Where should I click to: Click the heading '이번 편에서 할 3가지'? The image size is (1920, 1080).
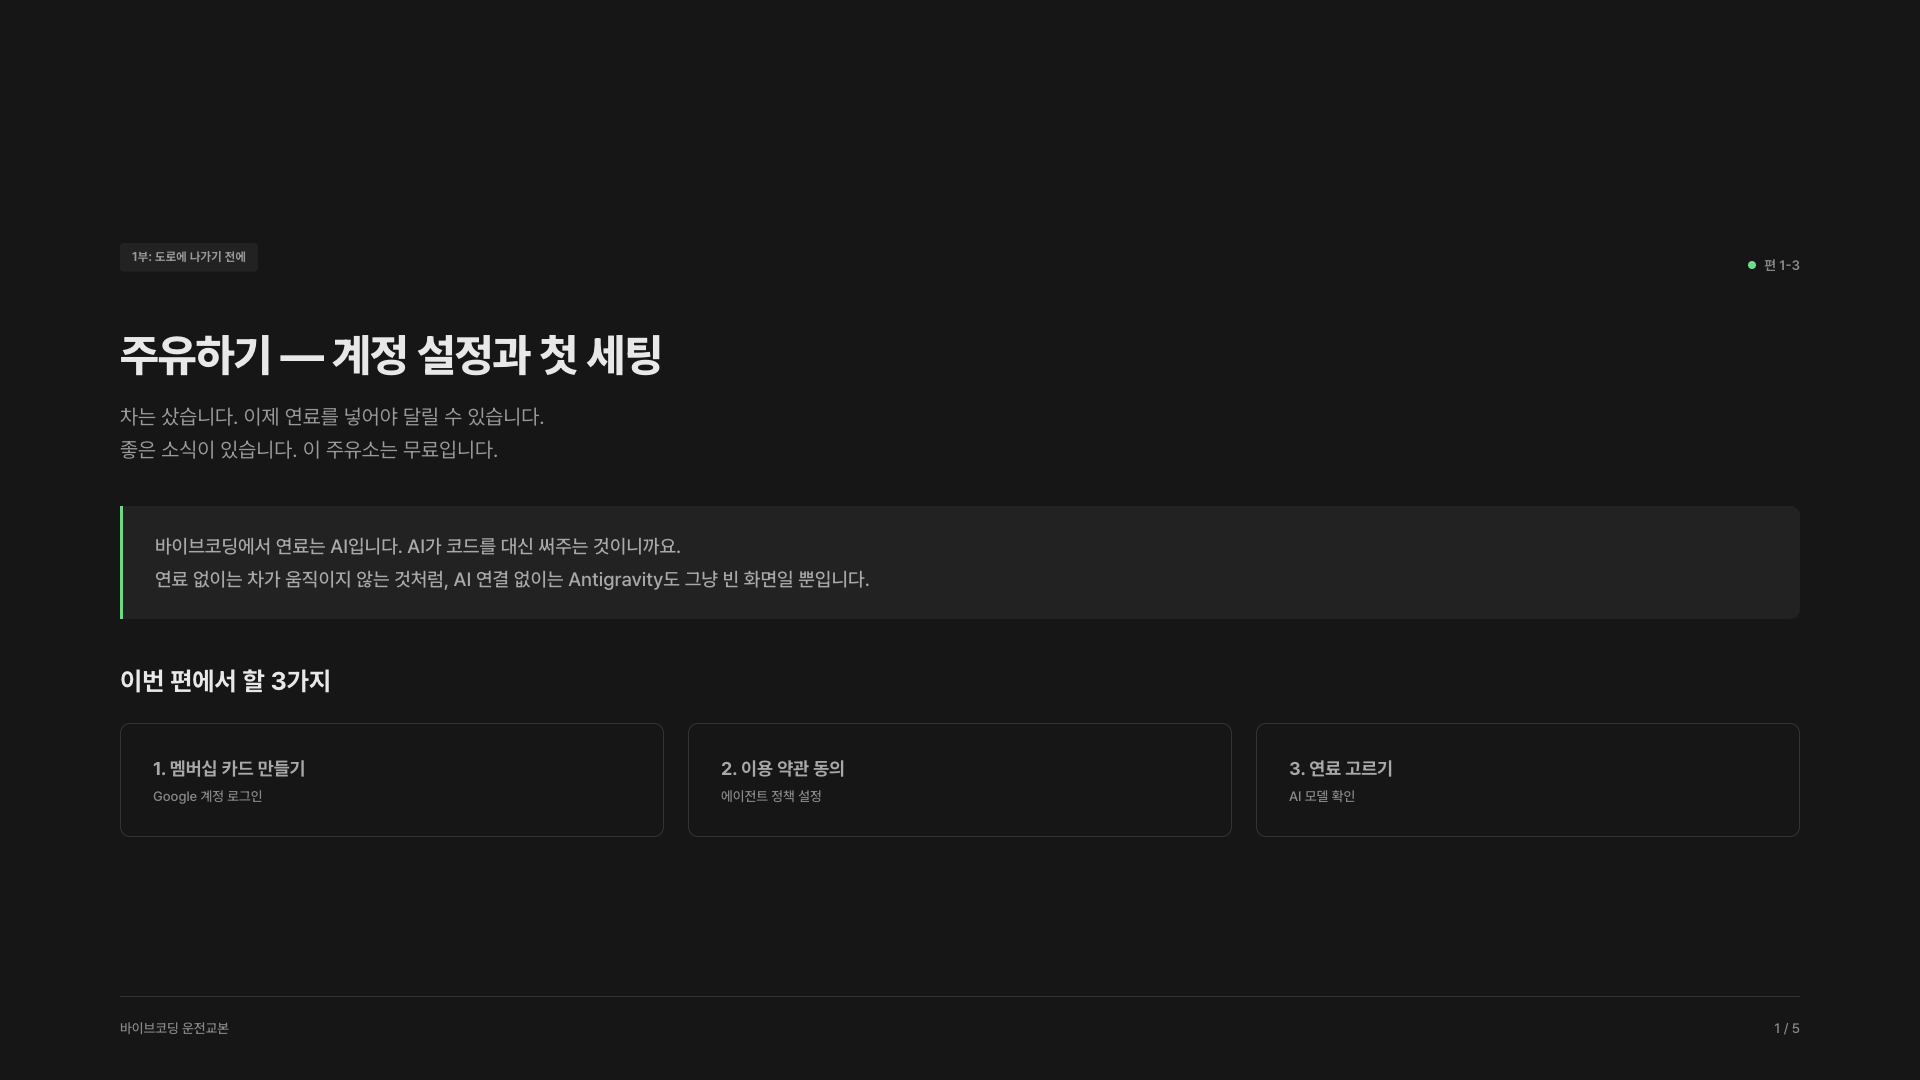click(x=225, y=681)
